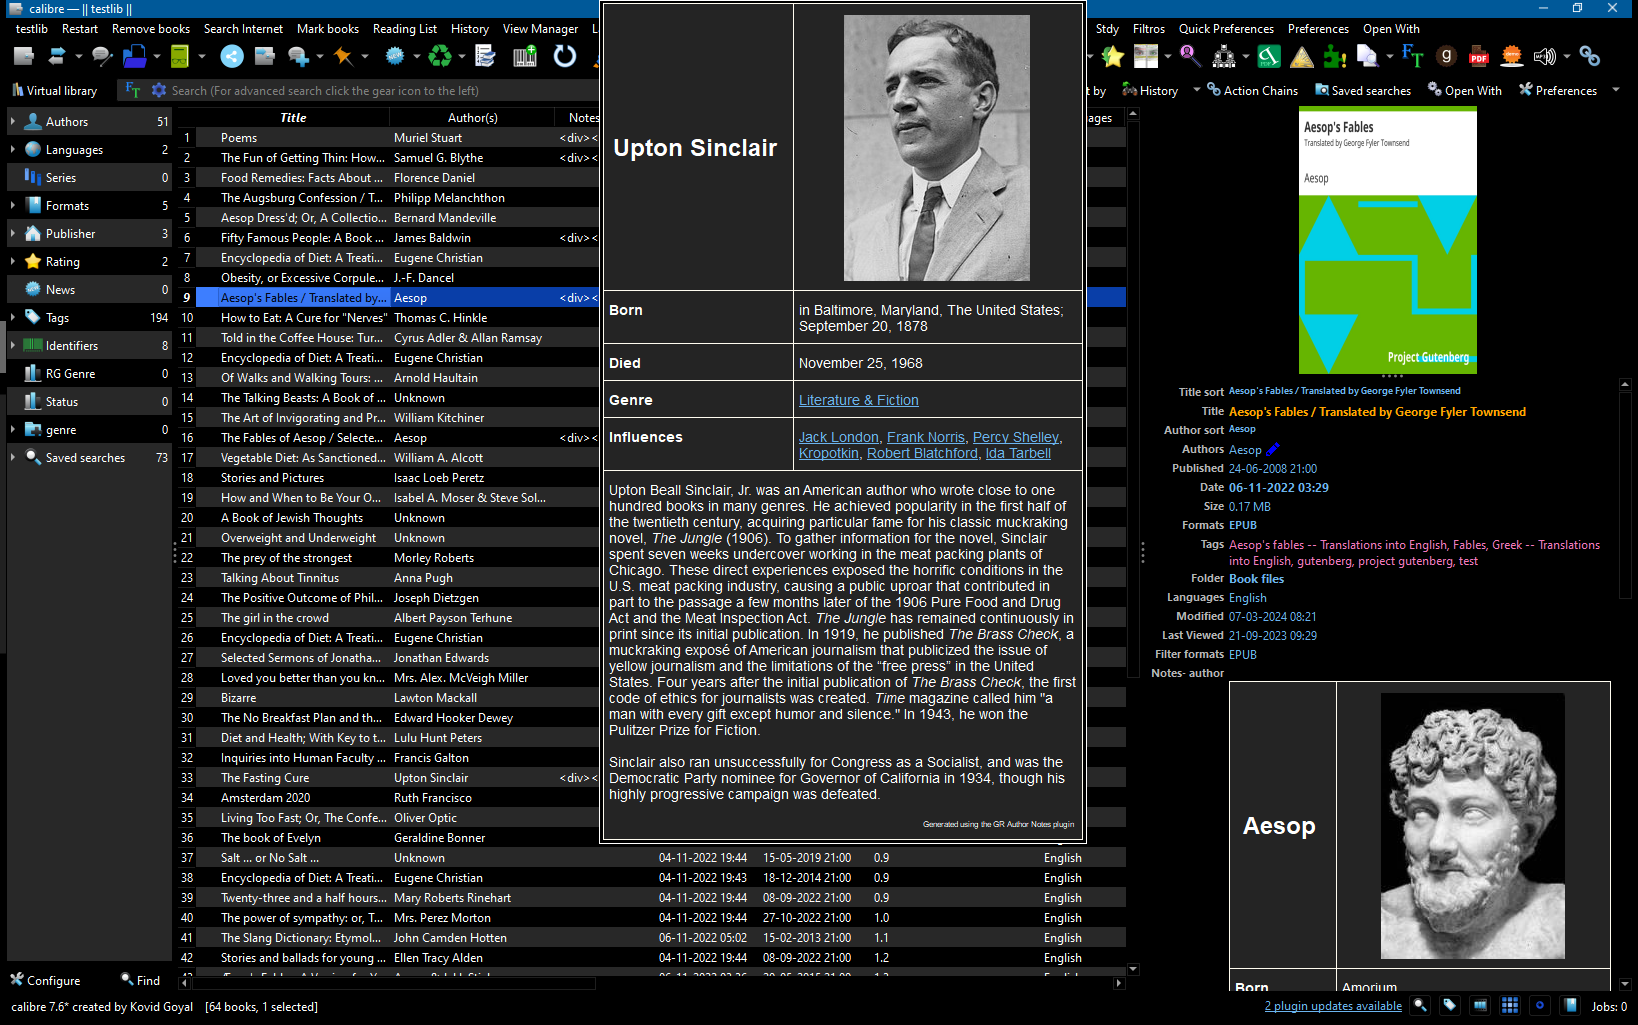Screen dimensions: 1638x1025
Task: Click the Saved searches toolbar button
Action: [x=1363, y=90]
